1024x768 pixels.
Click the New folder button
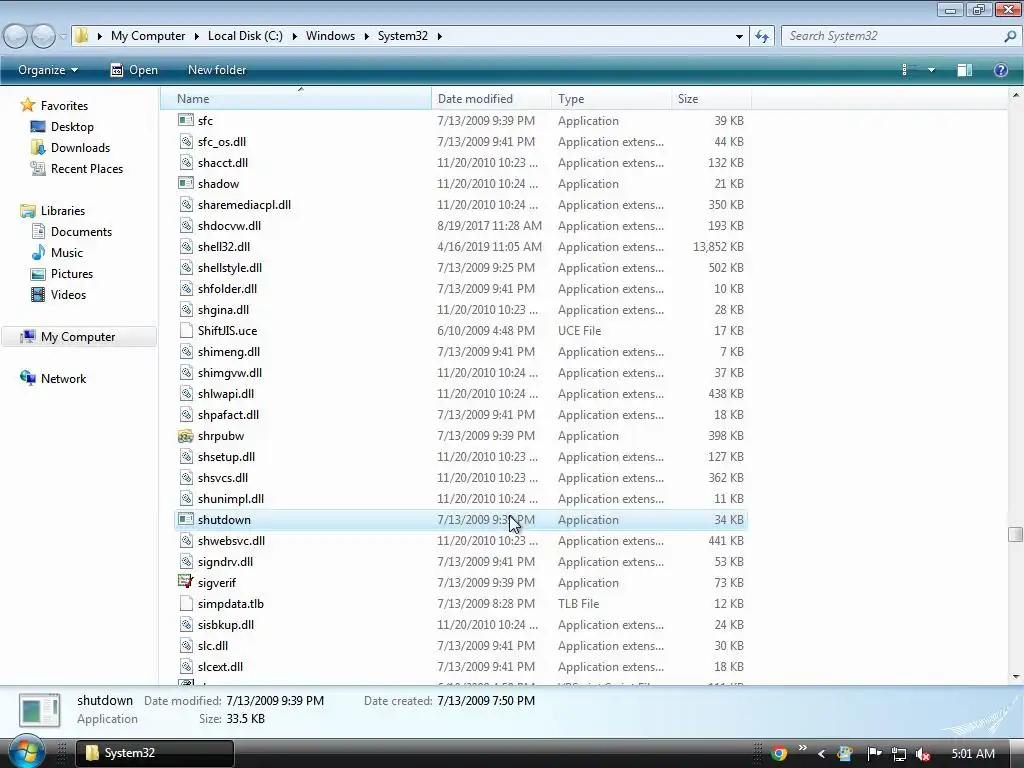(217, 70)
